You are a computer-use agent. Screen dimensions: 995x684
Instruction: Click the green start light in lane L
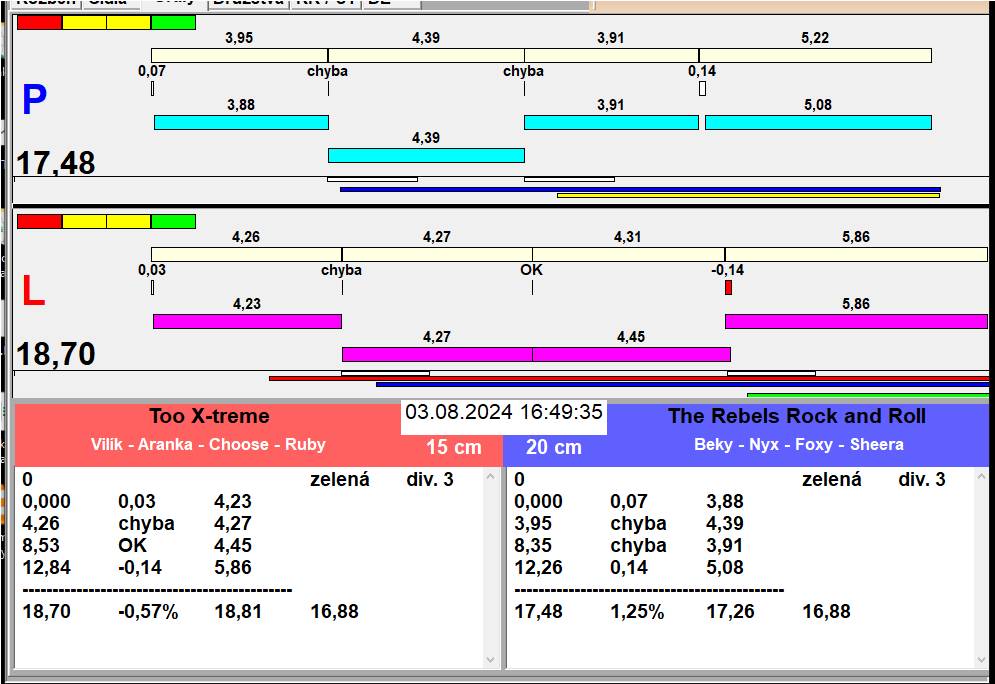[173, 221]
